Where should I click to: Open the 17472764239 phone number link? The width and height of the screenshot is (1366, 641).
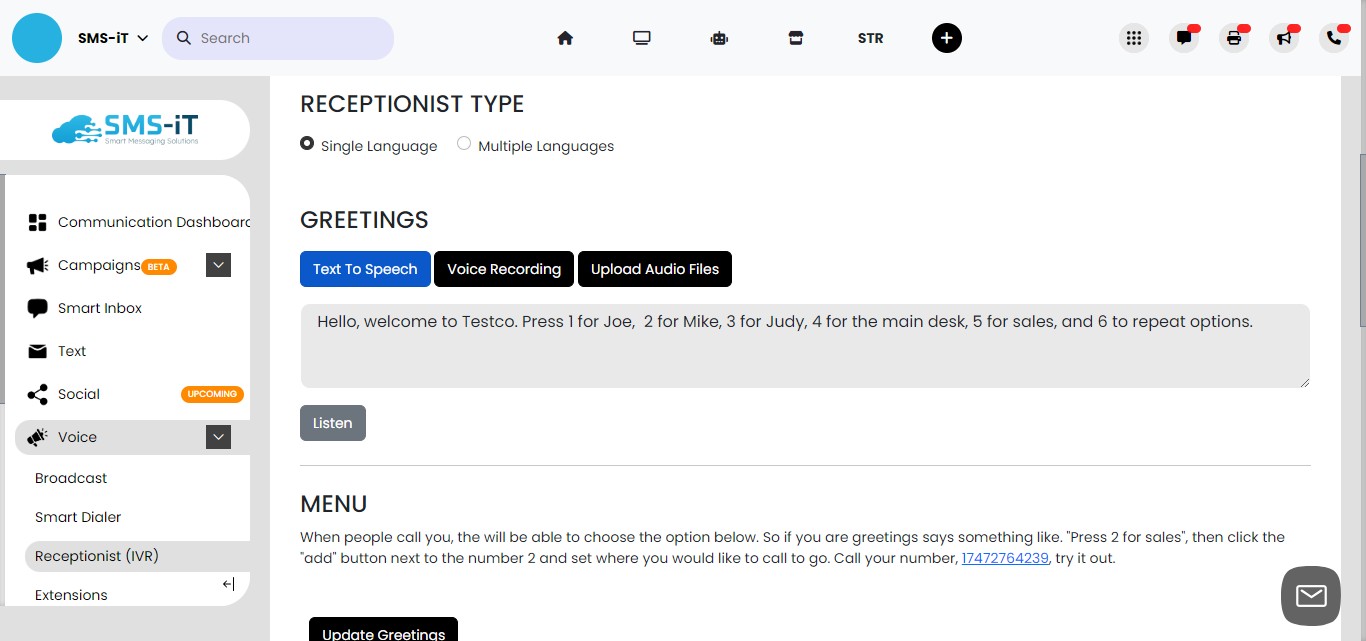[x=1004, y=558]
